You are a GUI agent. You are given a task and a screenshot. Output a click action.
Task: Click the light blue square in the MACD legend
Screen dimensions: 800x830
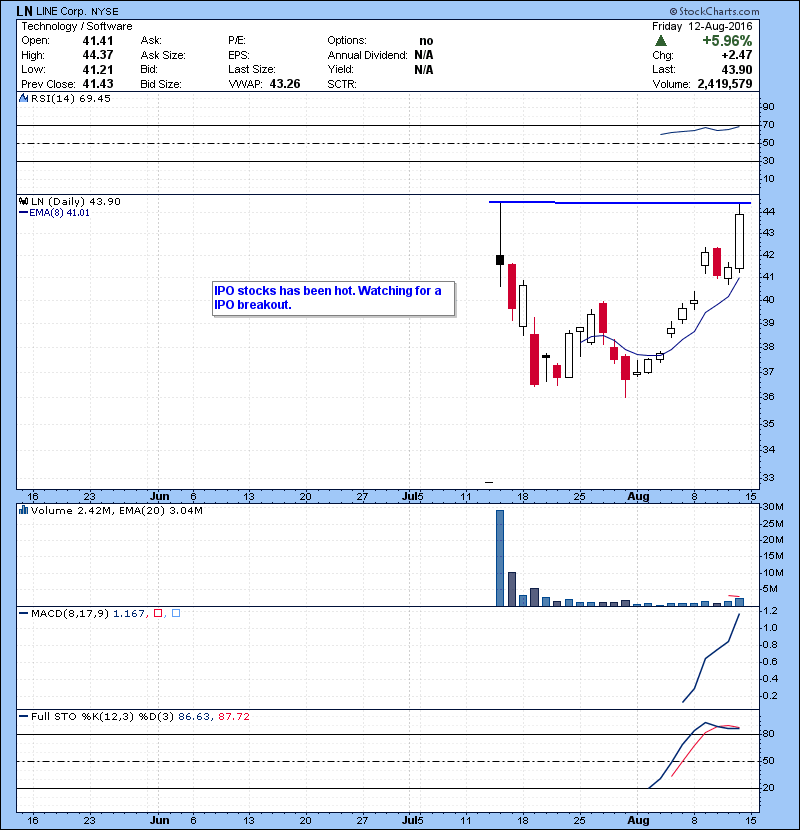176,613
